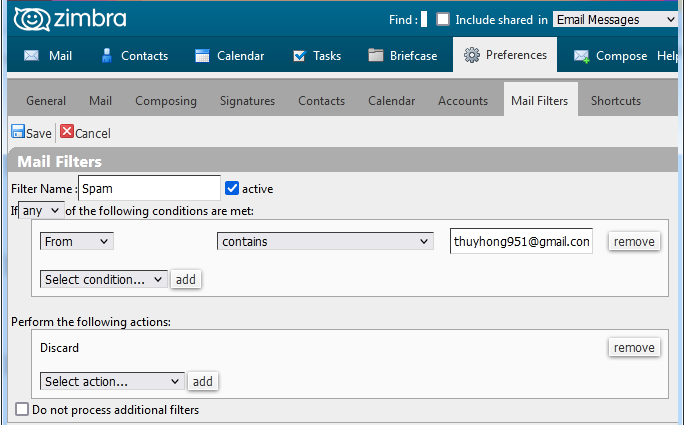Click the Zimbra logo
Image resolution: width=684 pixels, height=425 pixels.
[x=70, y=19]
